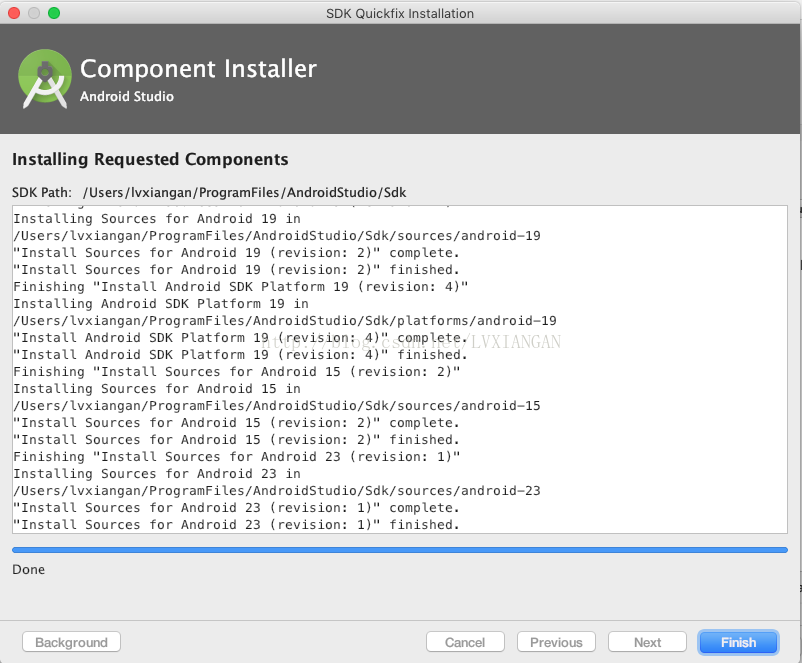The width and height of the screenshot is (802, 663).
Task: Click 'Install Sources for Android 15' finished line
Action: pos(237,439)
